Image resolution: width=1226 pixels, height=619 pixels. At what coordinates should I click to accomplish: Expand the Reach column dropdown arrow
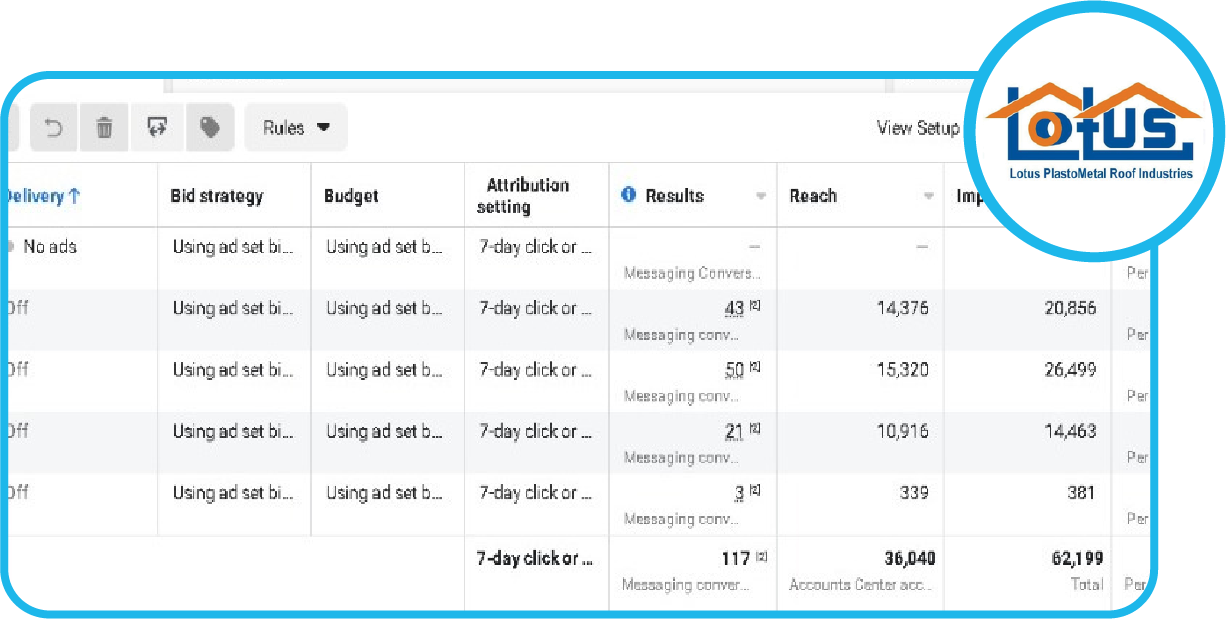click(929, 196)
